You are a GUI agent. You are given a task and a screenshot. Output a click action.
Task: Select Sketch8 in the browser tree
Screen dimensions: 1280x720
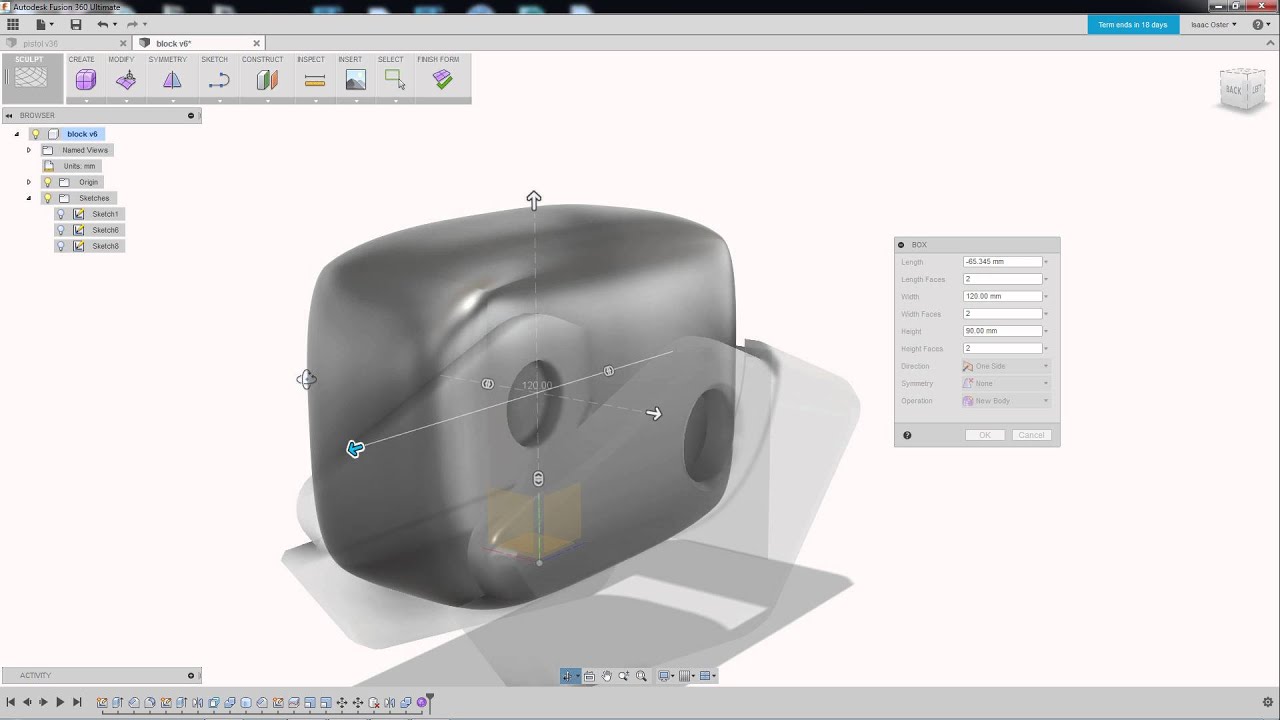(x=105, y=246)
